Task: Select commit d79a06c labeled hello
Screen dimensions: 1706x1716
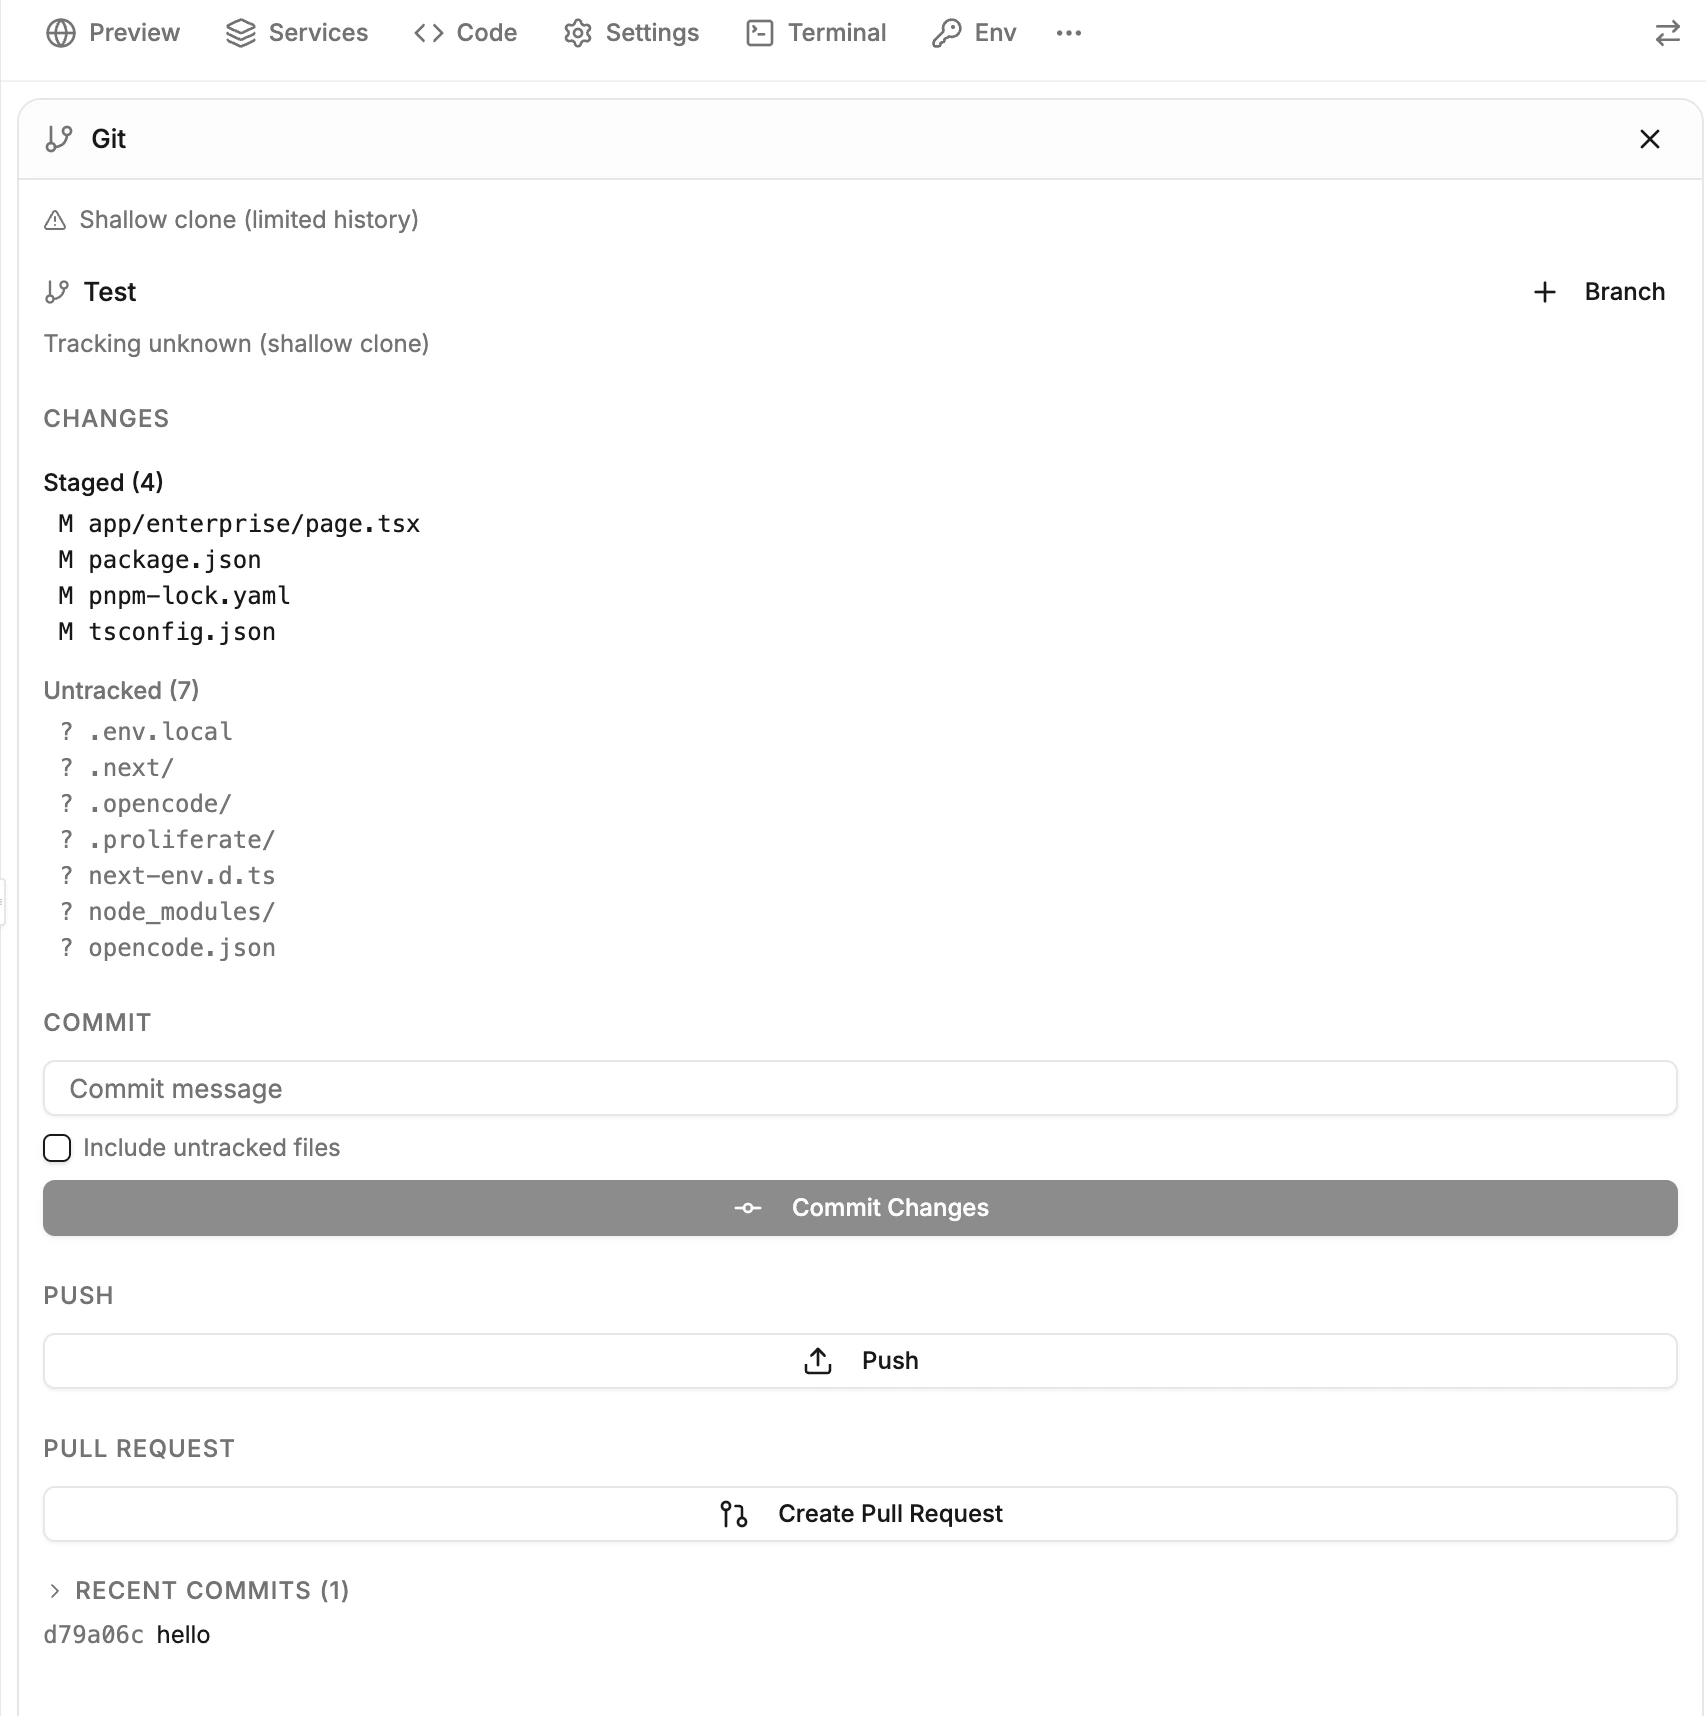Action: pyautogui.click(x=127, y=1634)
